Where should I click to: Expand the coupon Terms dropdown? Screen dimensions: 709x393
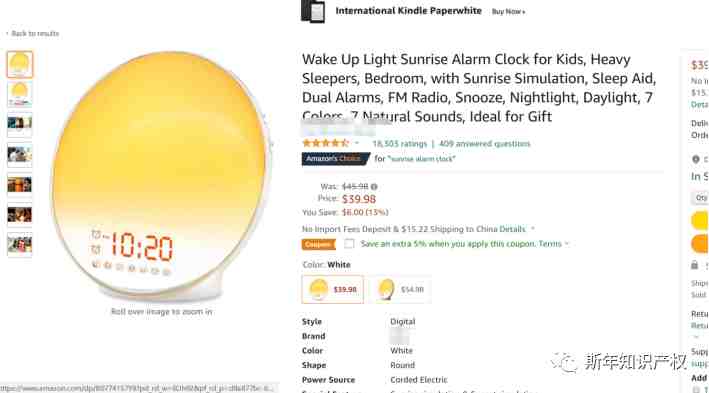coord(567,244)
